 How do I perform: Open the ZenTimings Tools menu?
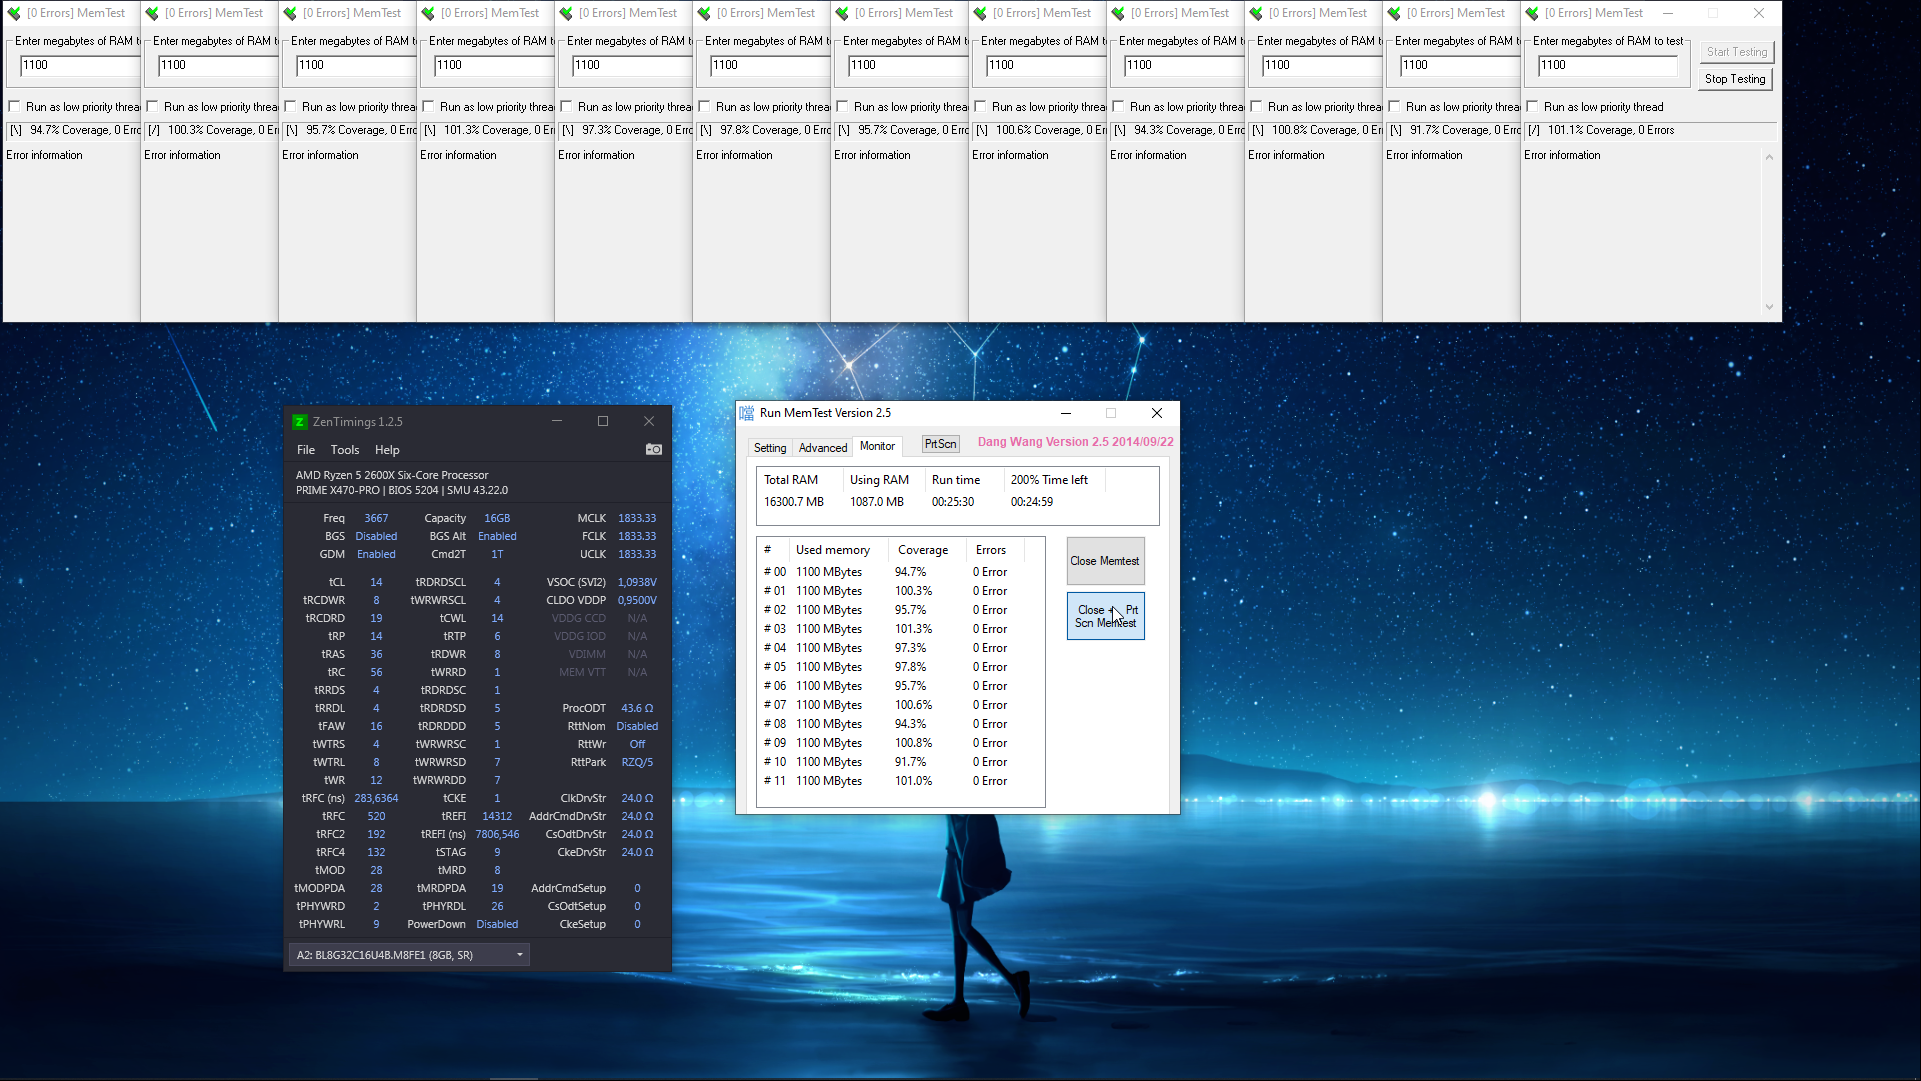pyautogui.click(x=344, y=450)
